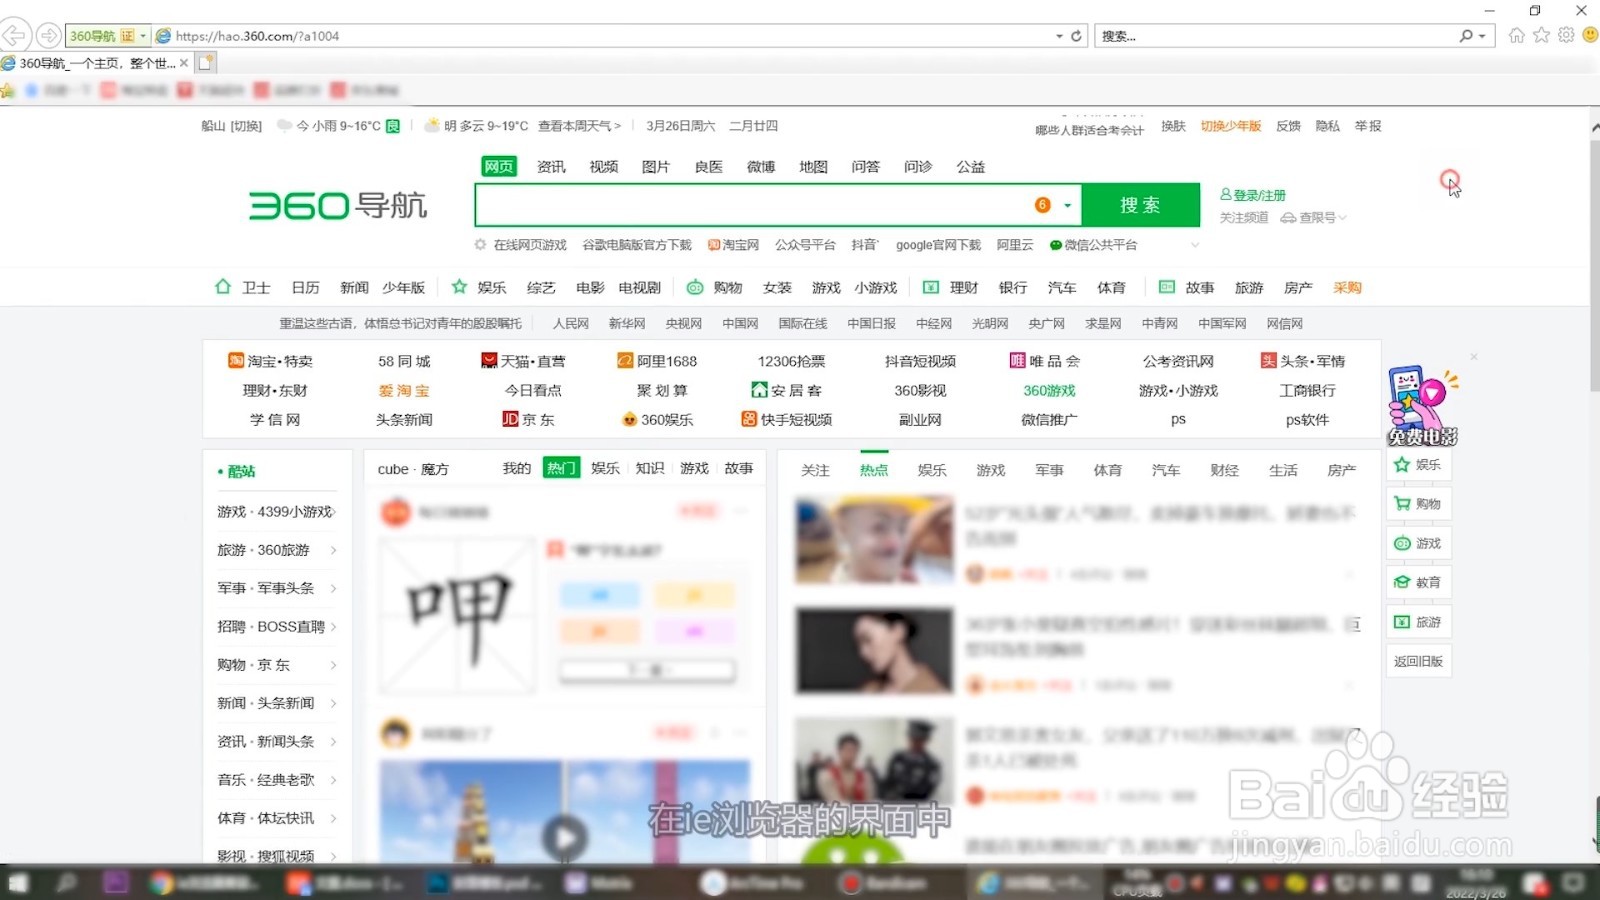Expand 购物·京东 row arrow

[334, 665]
